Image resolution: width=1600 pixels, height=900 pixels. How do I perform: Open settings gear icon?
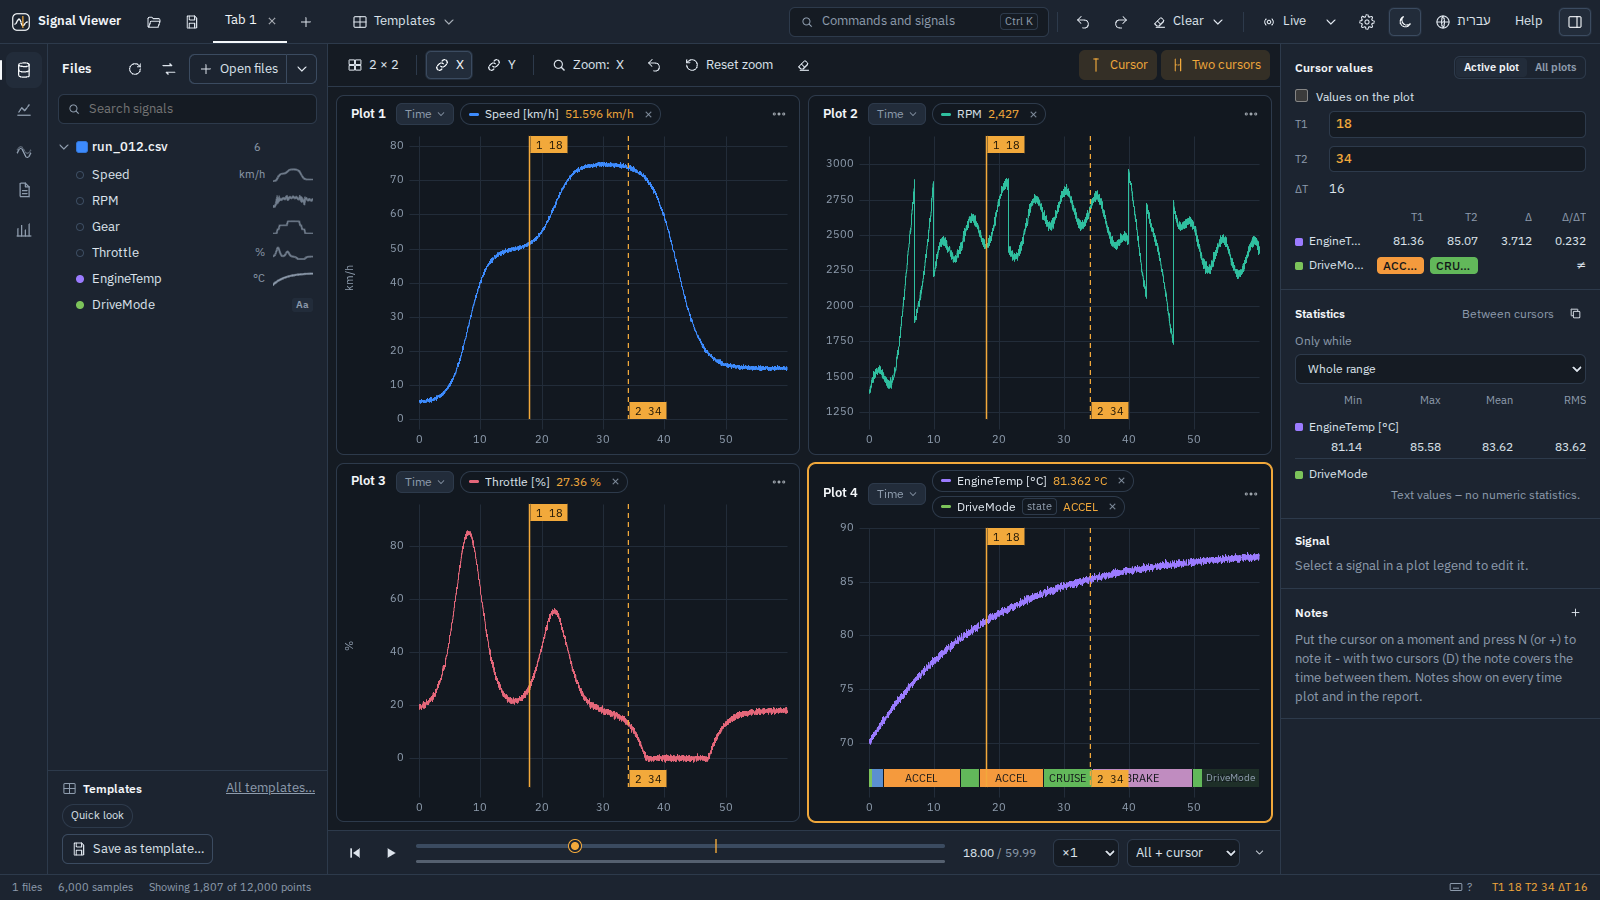1367,21
